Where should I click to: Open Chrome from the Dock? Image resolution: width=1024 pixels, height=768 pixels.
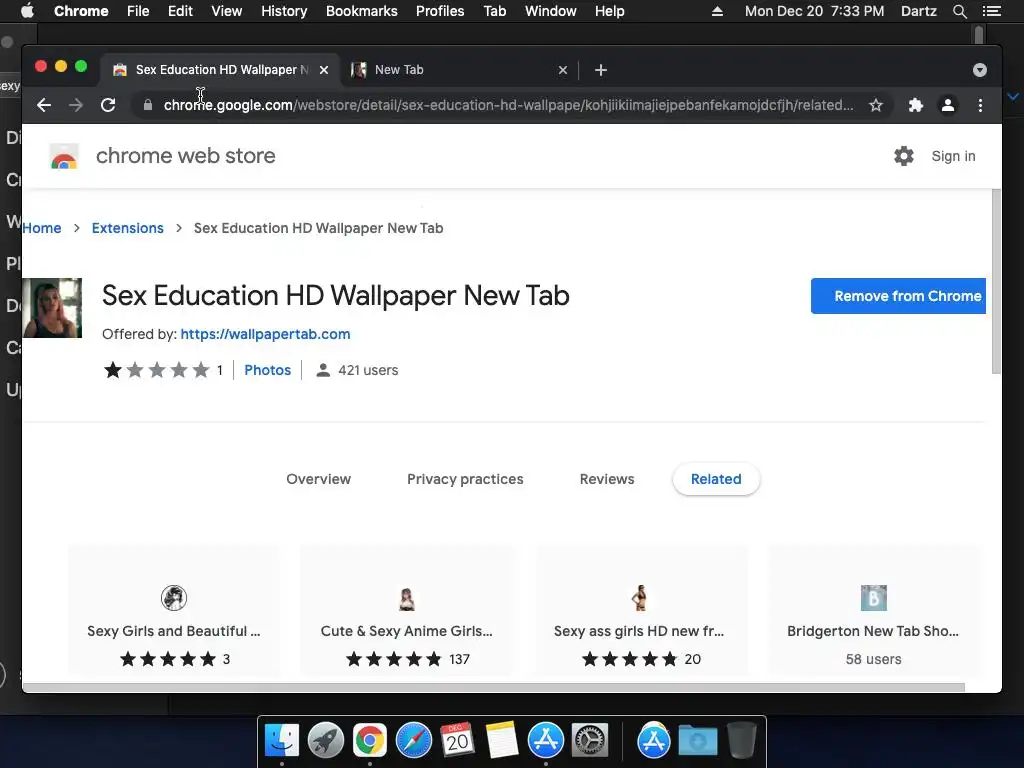[370, 741]
